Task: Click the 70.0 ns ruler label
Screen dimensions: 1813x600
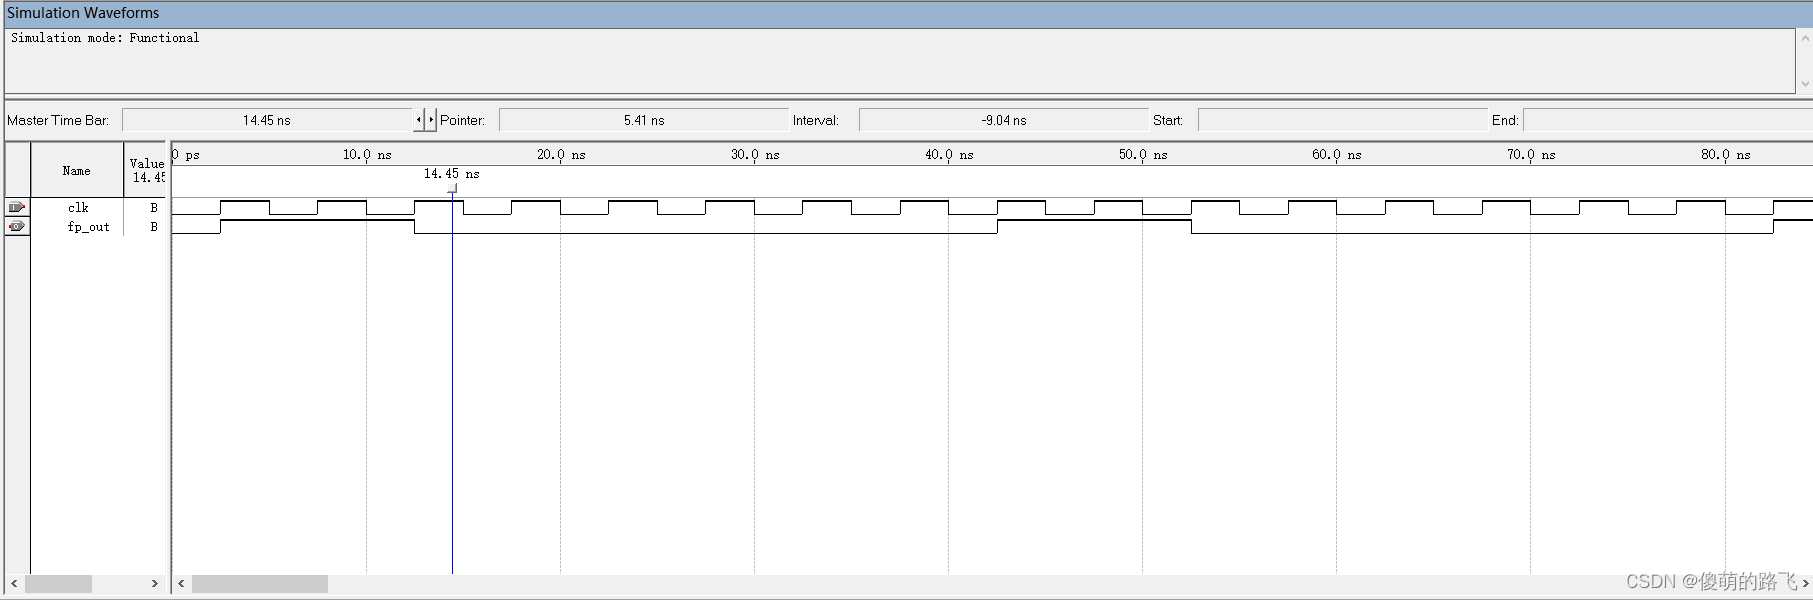Action: [1531, 155]
